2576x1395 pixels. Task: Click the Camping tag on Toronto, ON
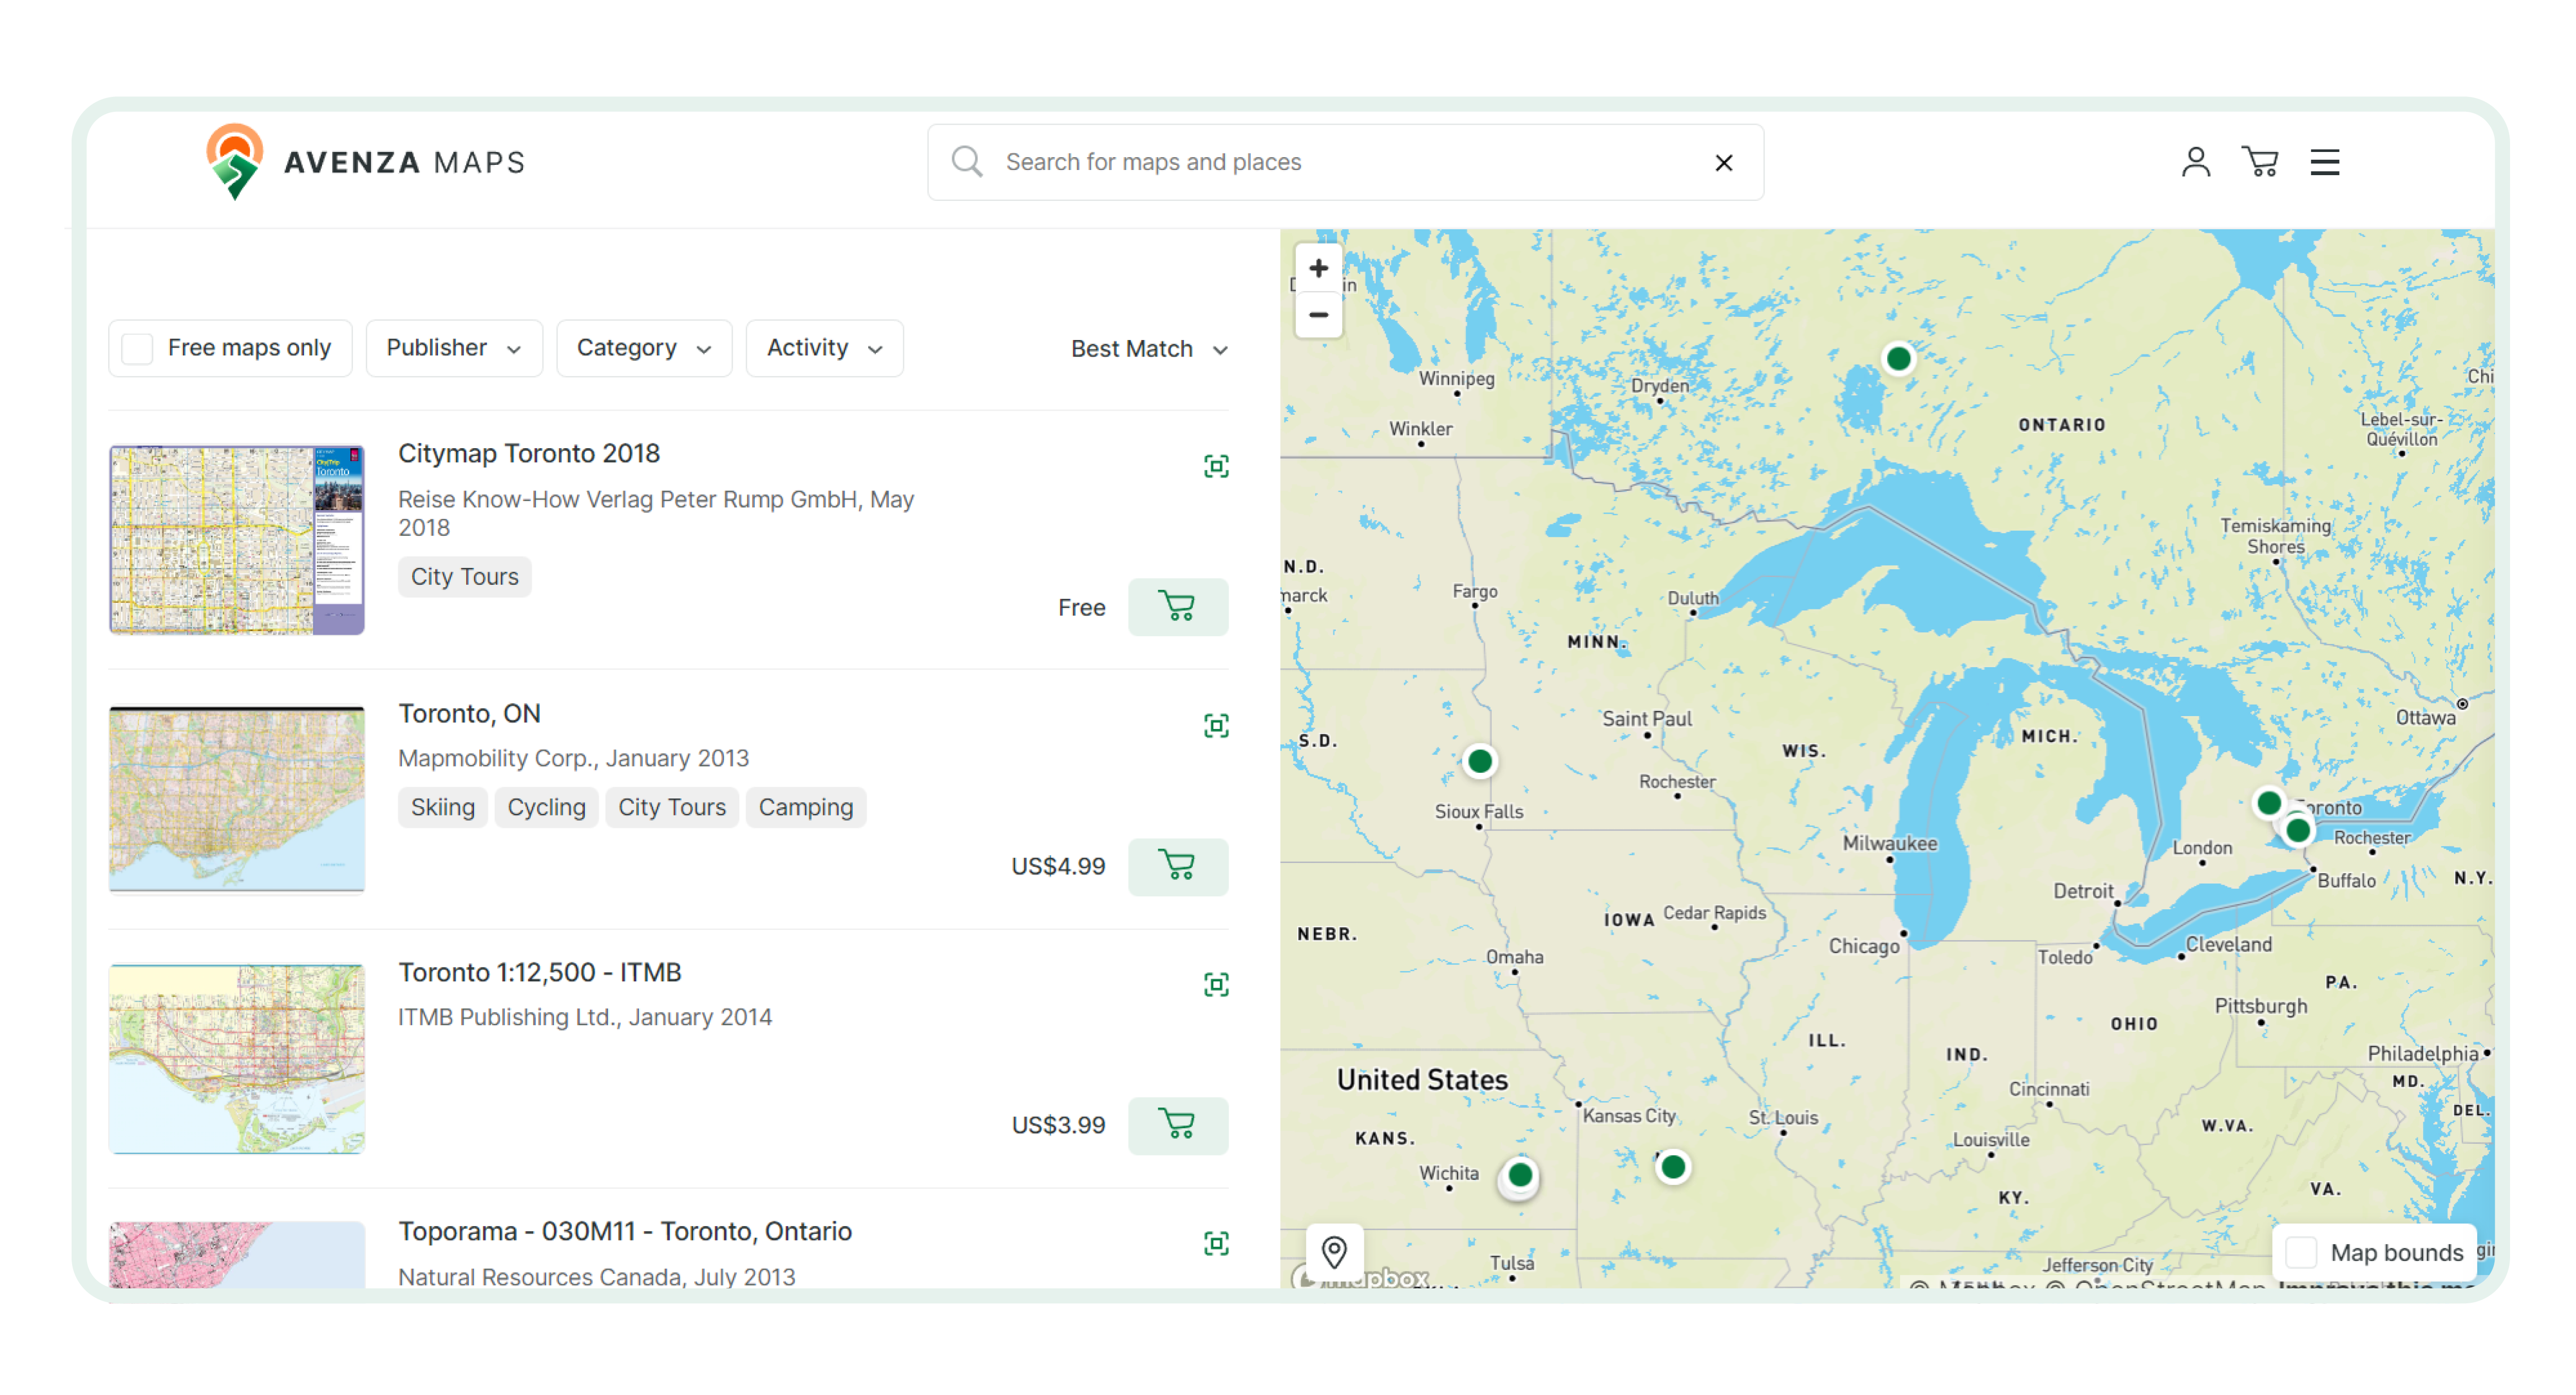click(806, 807)
